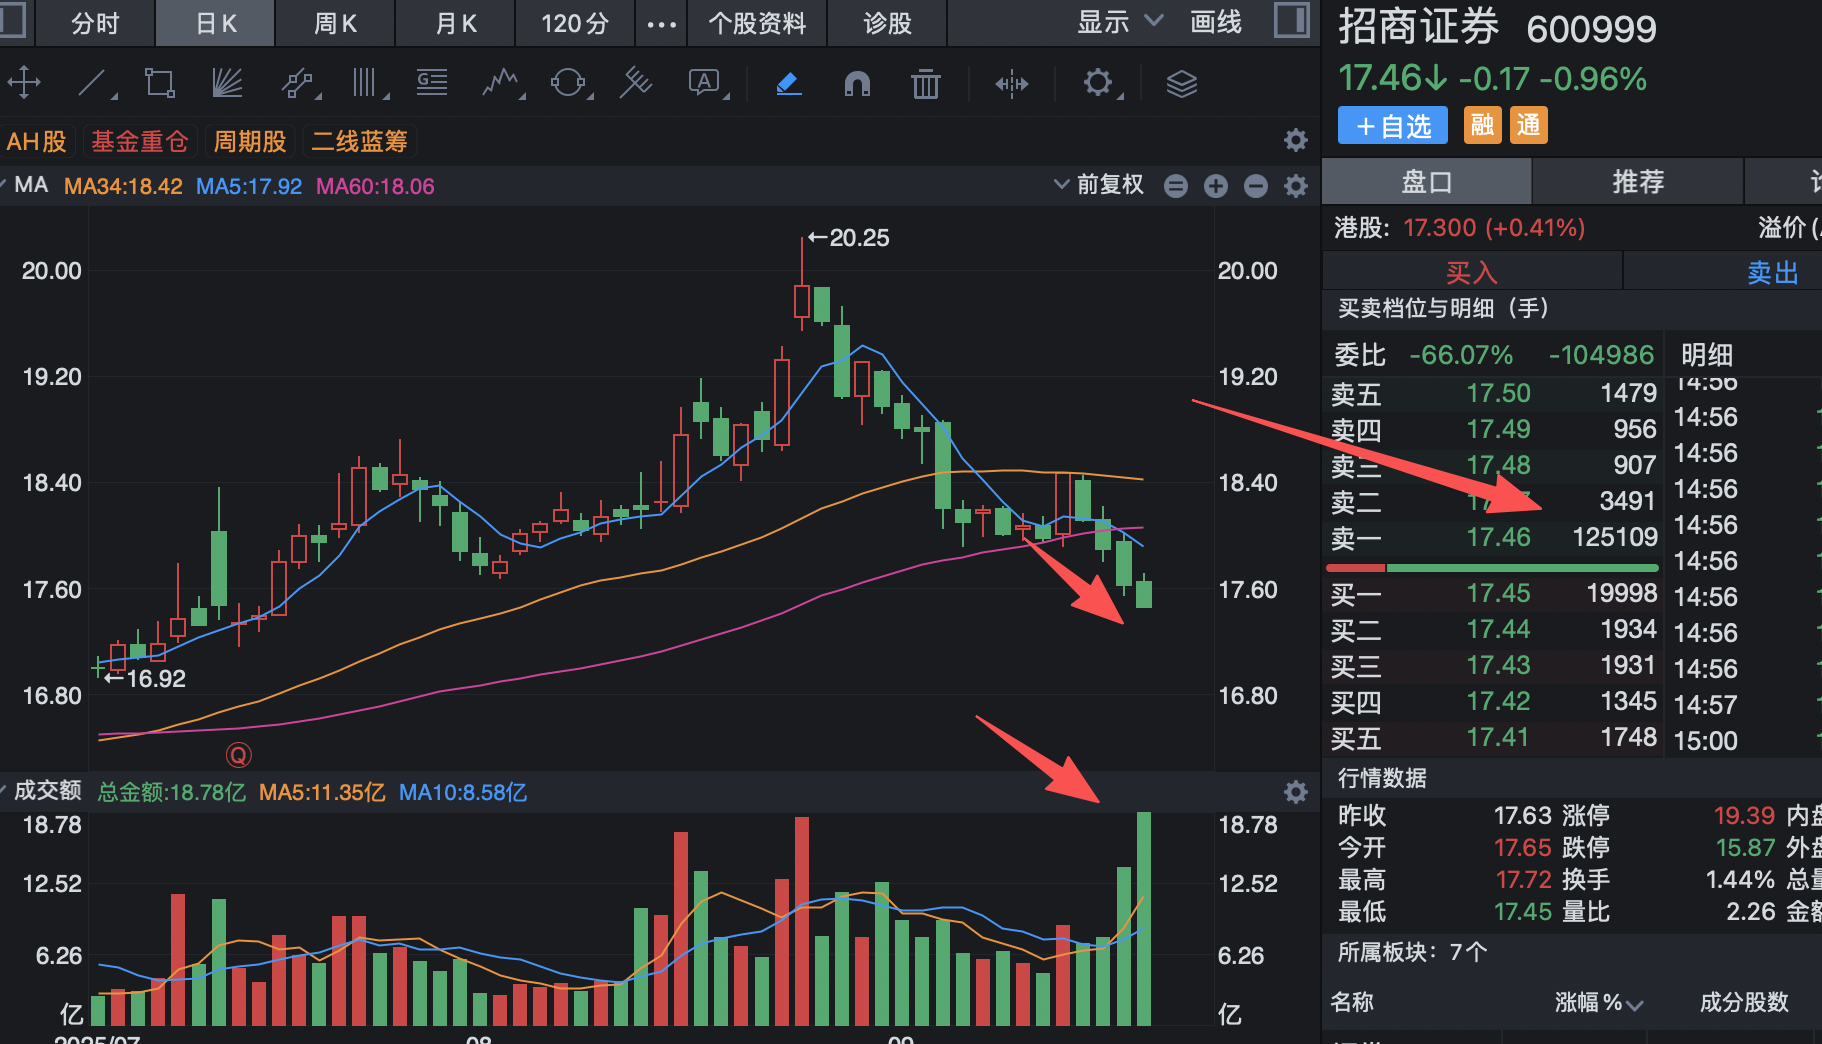Screen dimensions: 1822x1044
Task: Open 成交额 volume panel settings gear
Action: (1296, 792)
